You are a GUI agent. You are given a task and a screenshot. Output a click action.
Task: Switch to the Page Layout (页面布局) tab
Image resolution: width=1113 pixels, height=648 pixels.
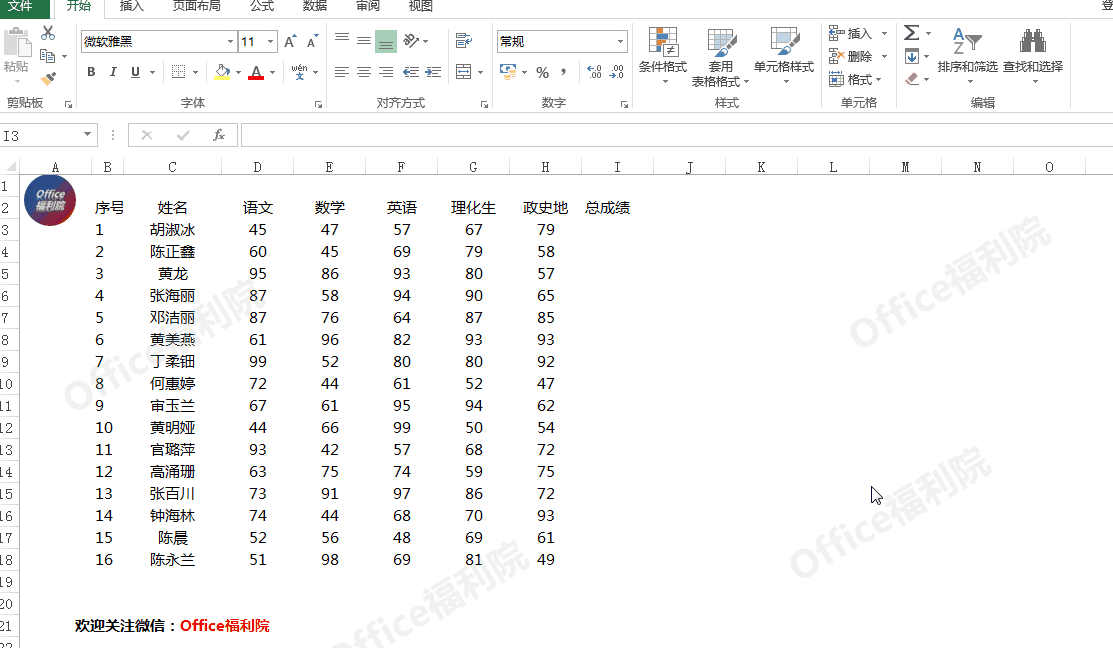point(197,6)
